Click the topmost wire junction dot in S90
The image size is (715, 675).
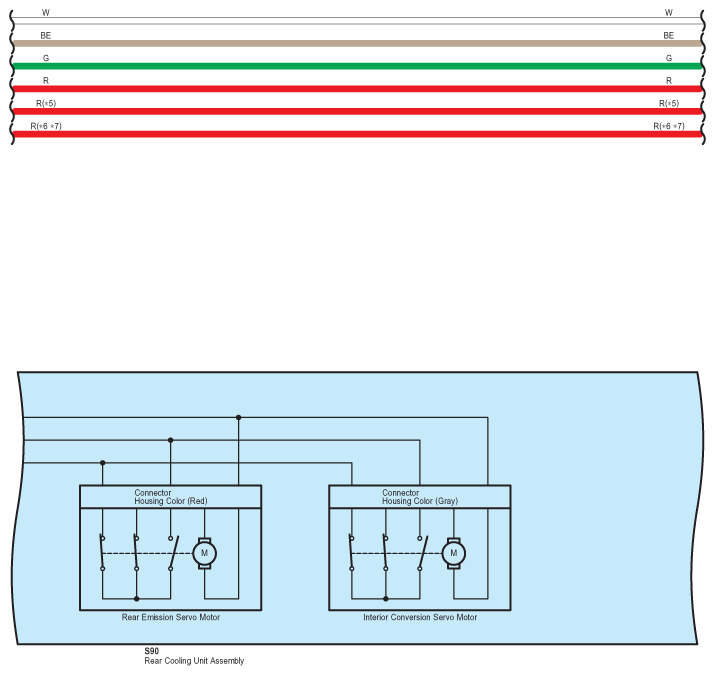pyautogui.click(x=238, y=417)
